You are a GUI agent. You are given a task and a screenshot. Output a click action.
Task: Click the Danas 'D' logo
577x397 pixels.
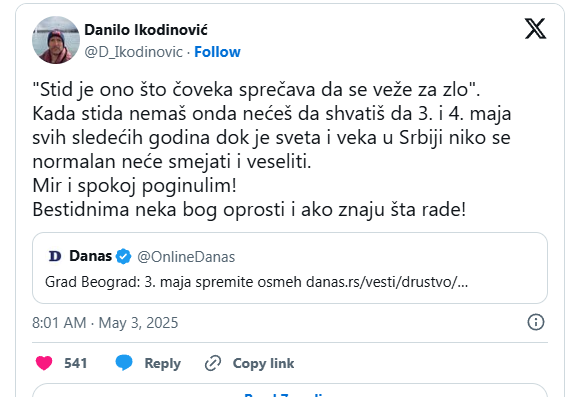pos(55,256)
